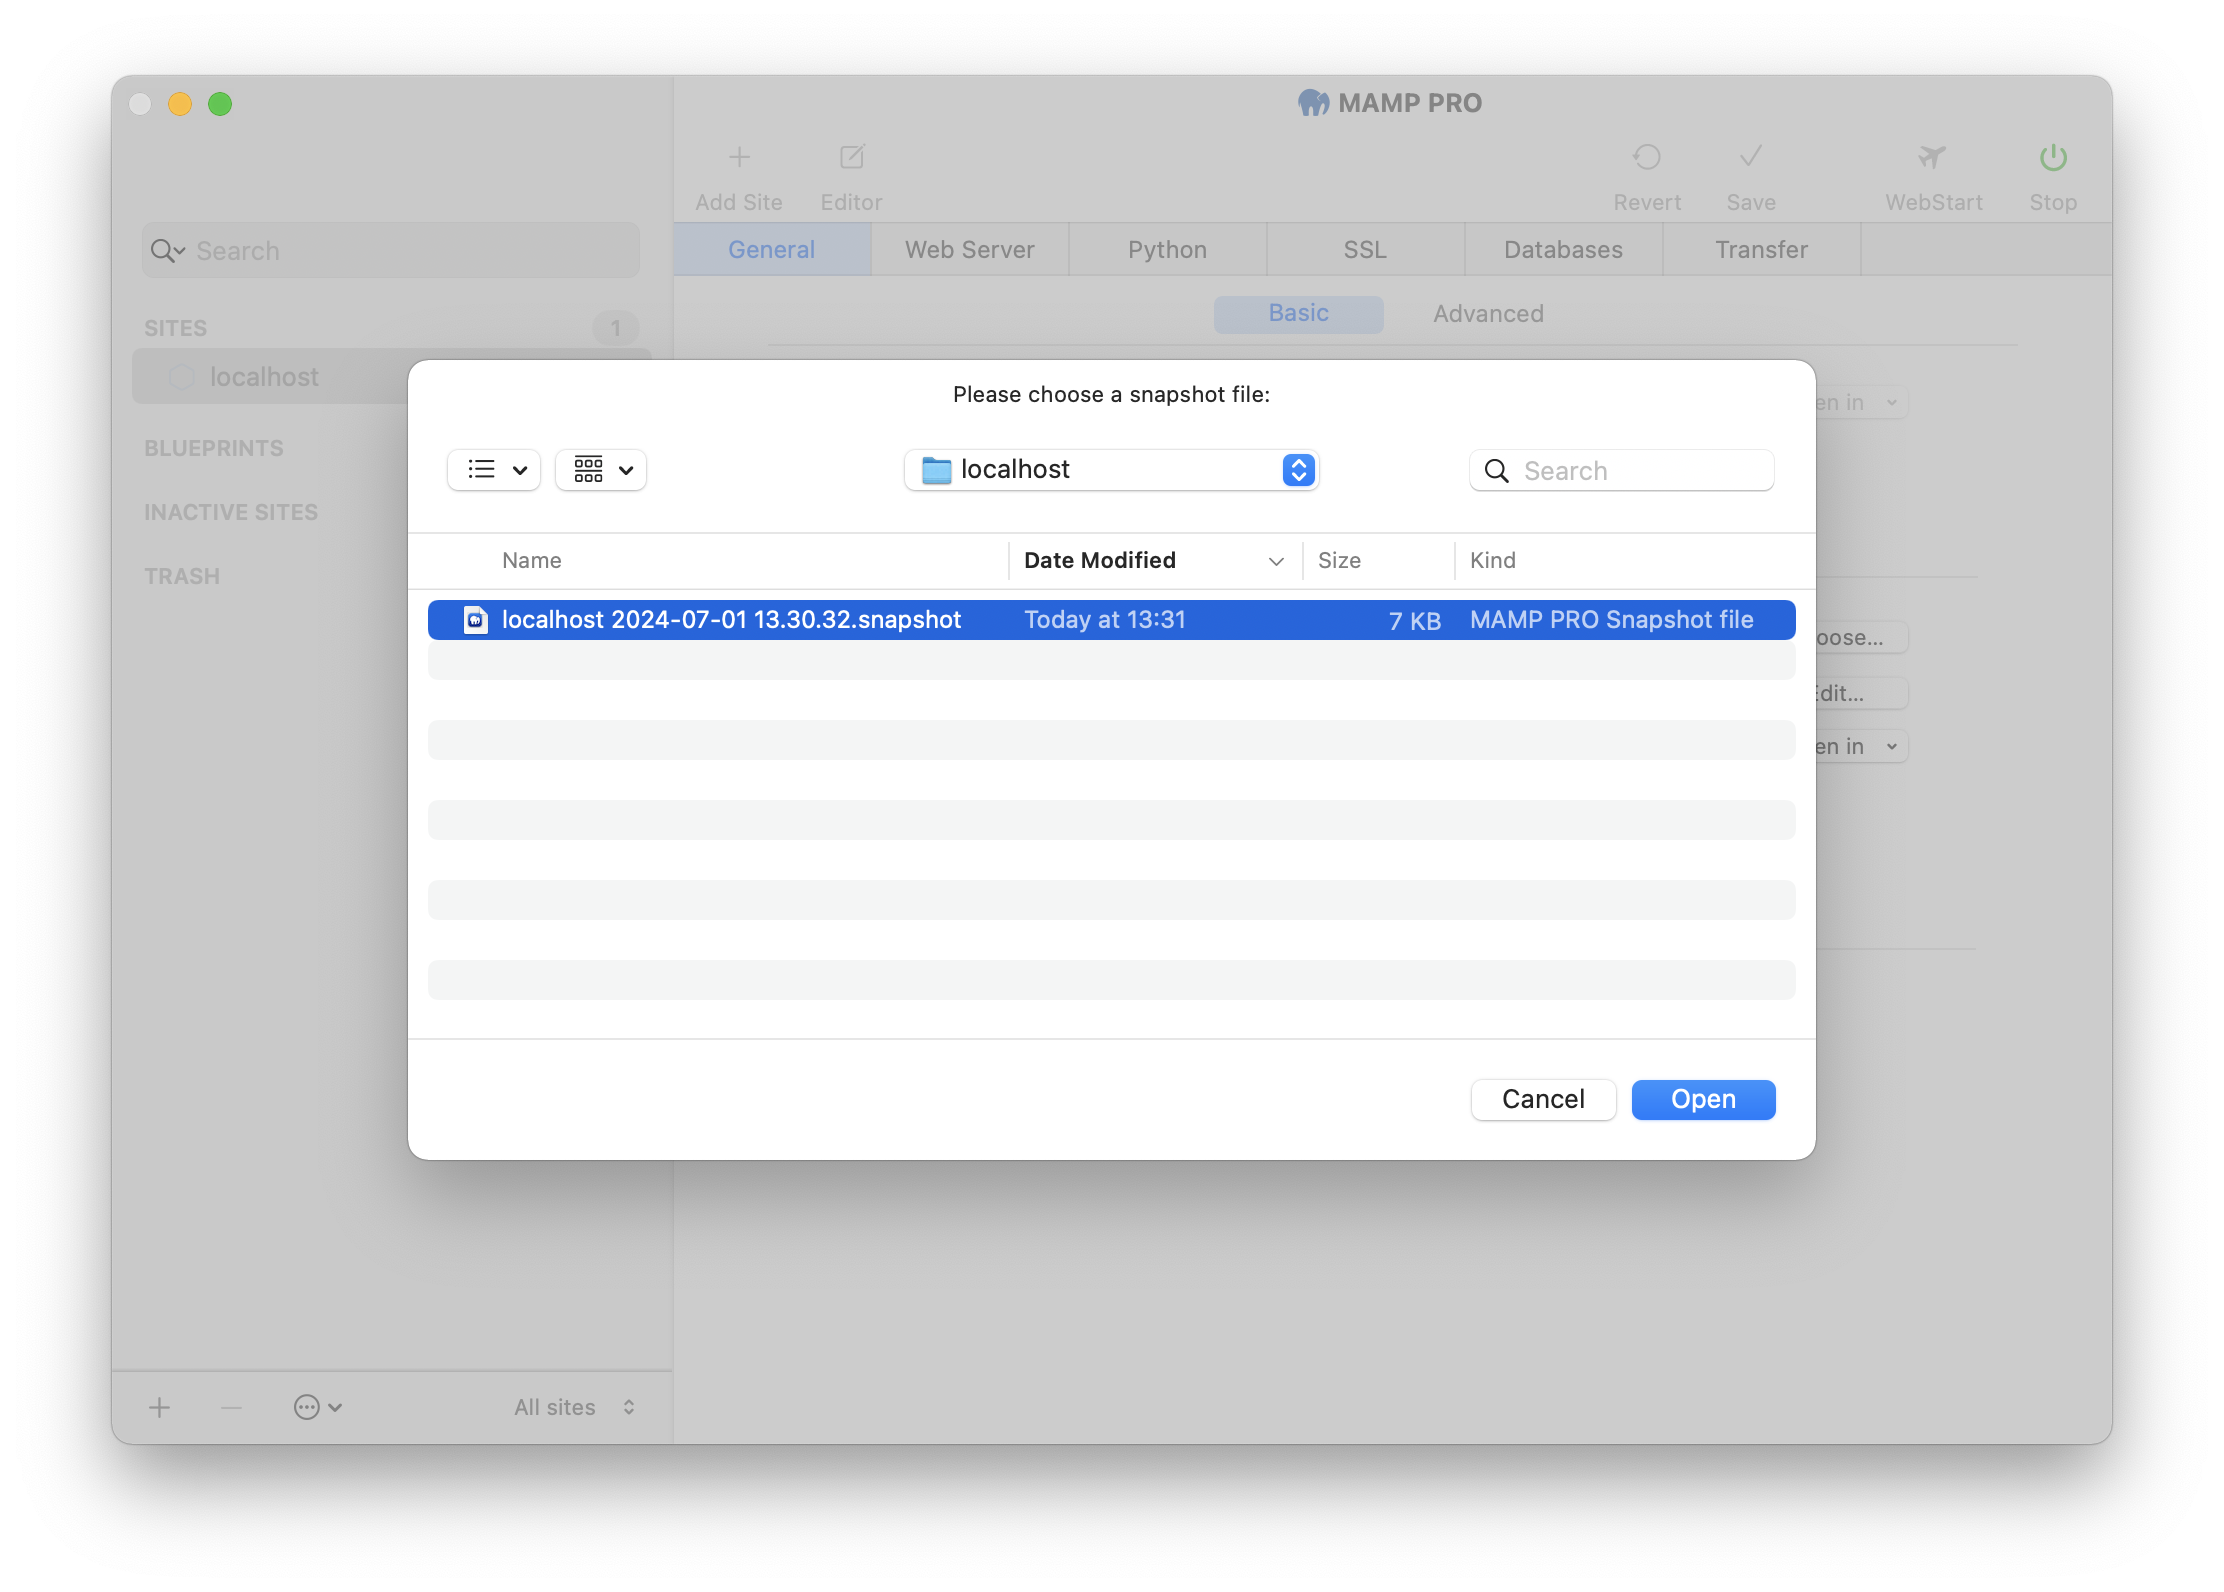Click the MAMP PRO elephant logo
Screen dimensions: 2224x1592
(x=1314, y=103)
